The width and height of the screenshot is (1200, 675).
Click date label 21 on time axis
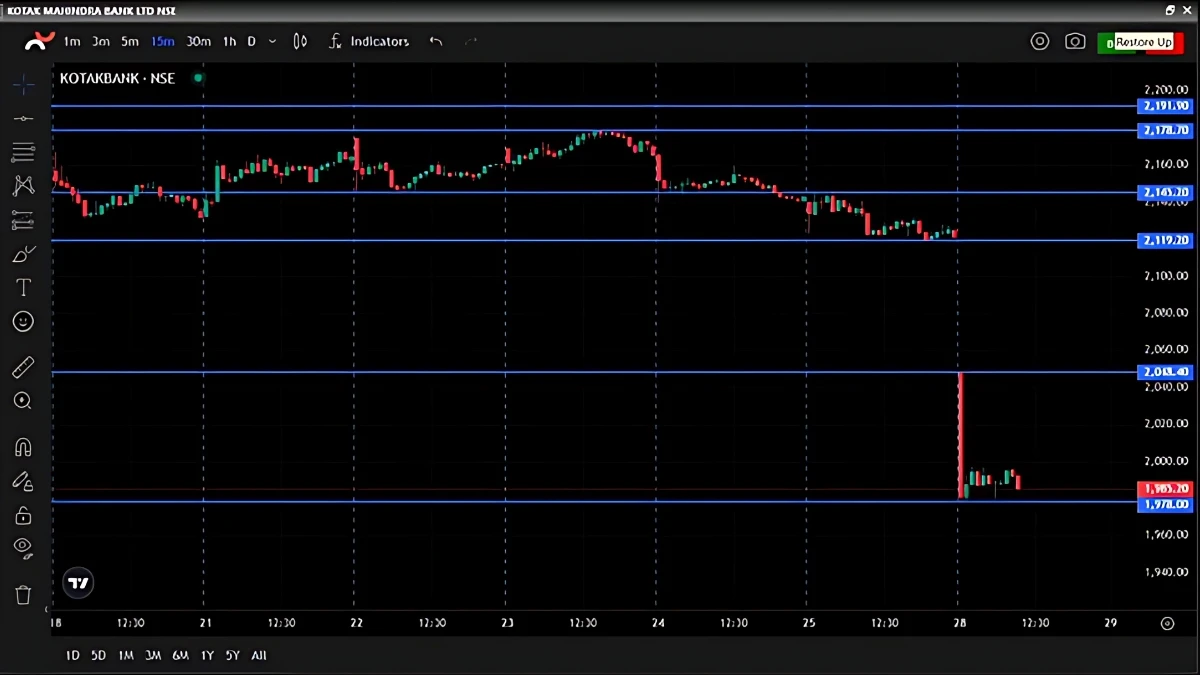204,623
